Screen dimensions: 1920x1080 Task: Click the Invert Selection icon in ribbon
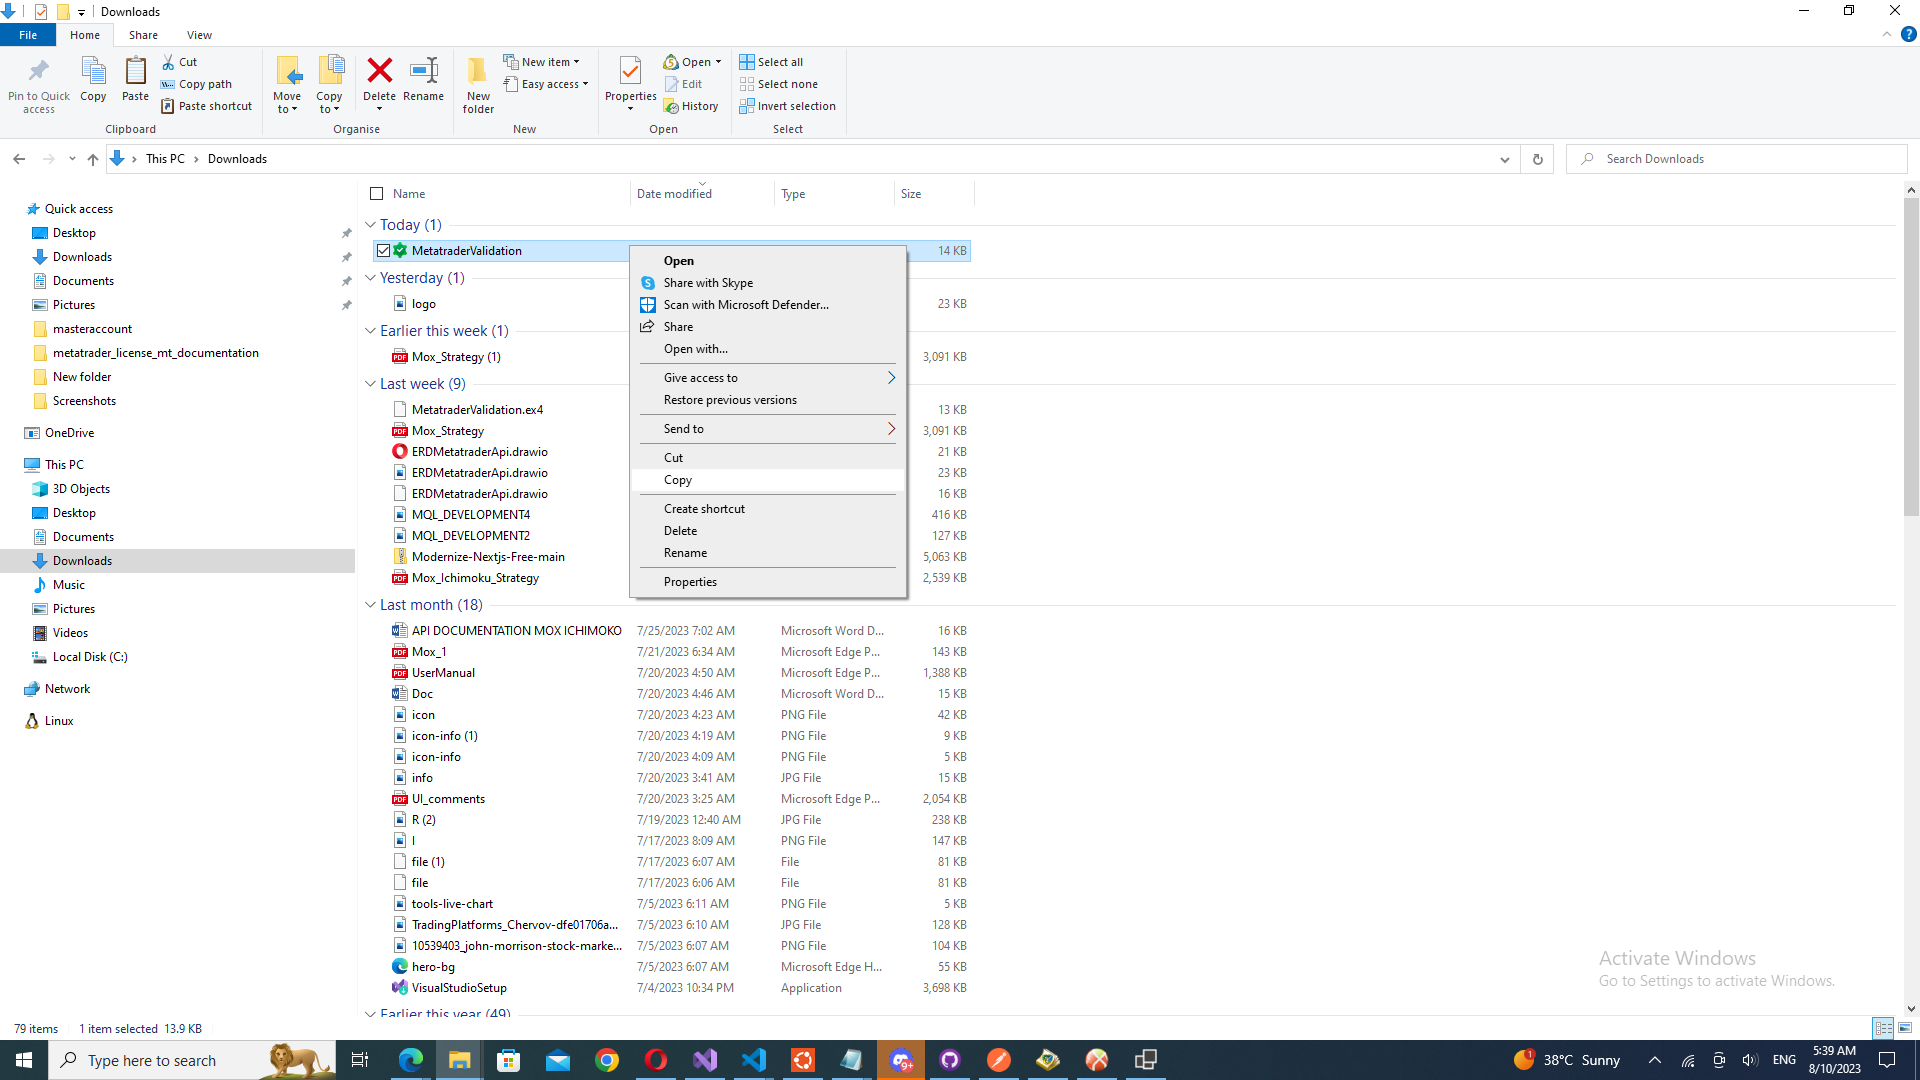pyautogui.click(x=746, y=105)
